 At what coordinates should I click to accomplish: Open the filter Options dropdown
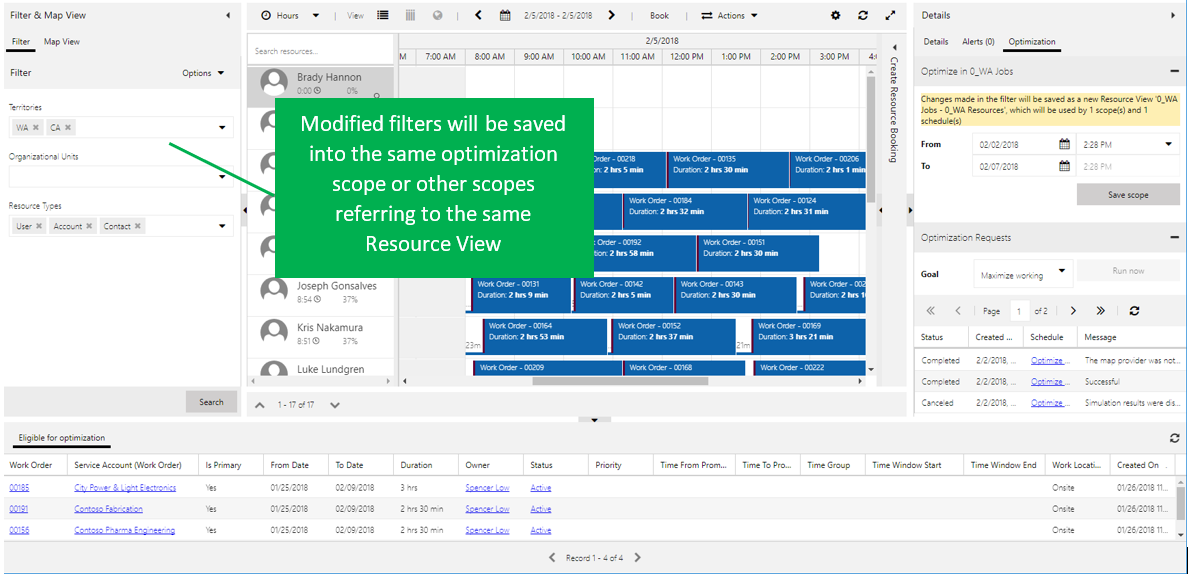click(x=203, y=73)
